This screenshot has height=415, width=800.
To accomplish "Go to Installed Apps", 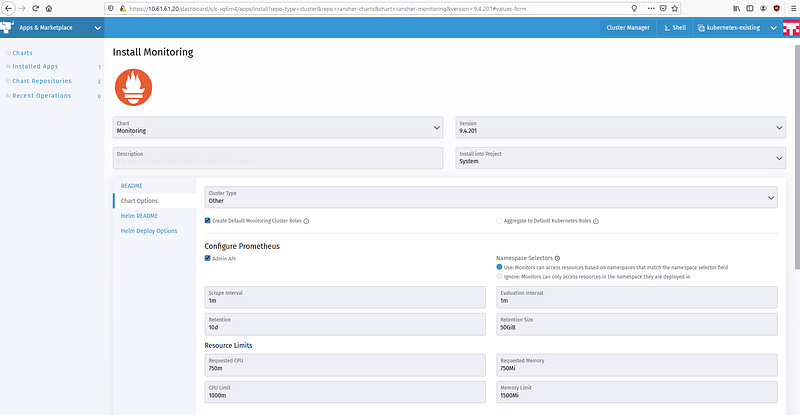I will coord(35,66).
